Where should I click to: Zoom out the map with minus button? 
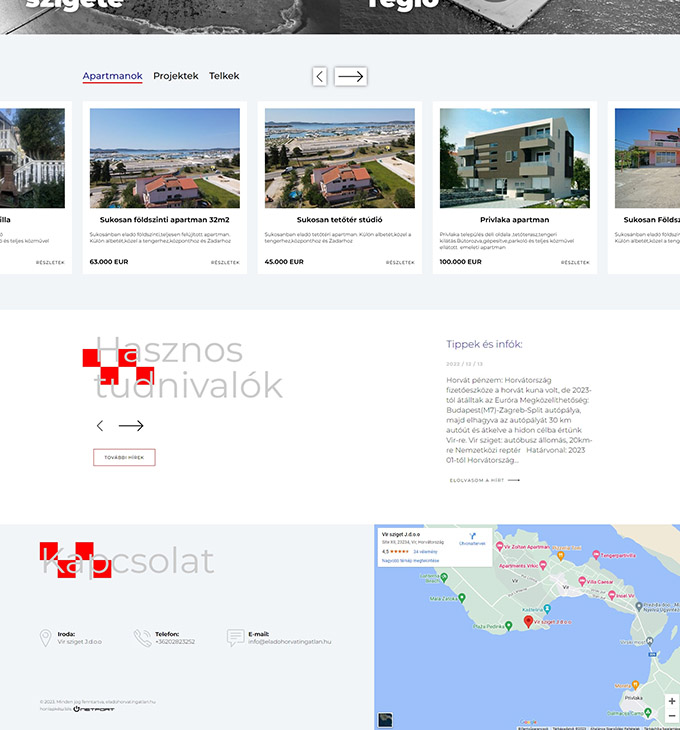672,716
